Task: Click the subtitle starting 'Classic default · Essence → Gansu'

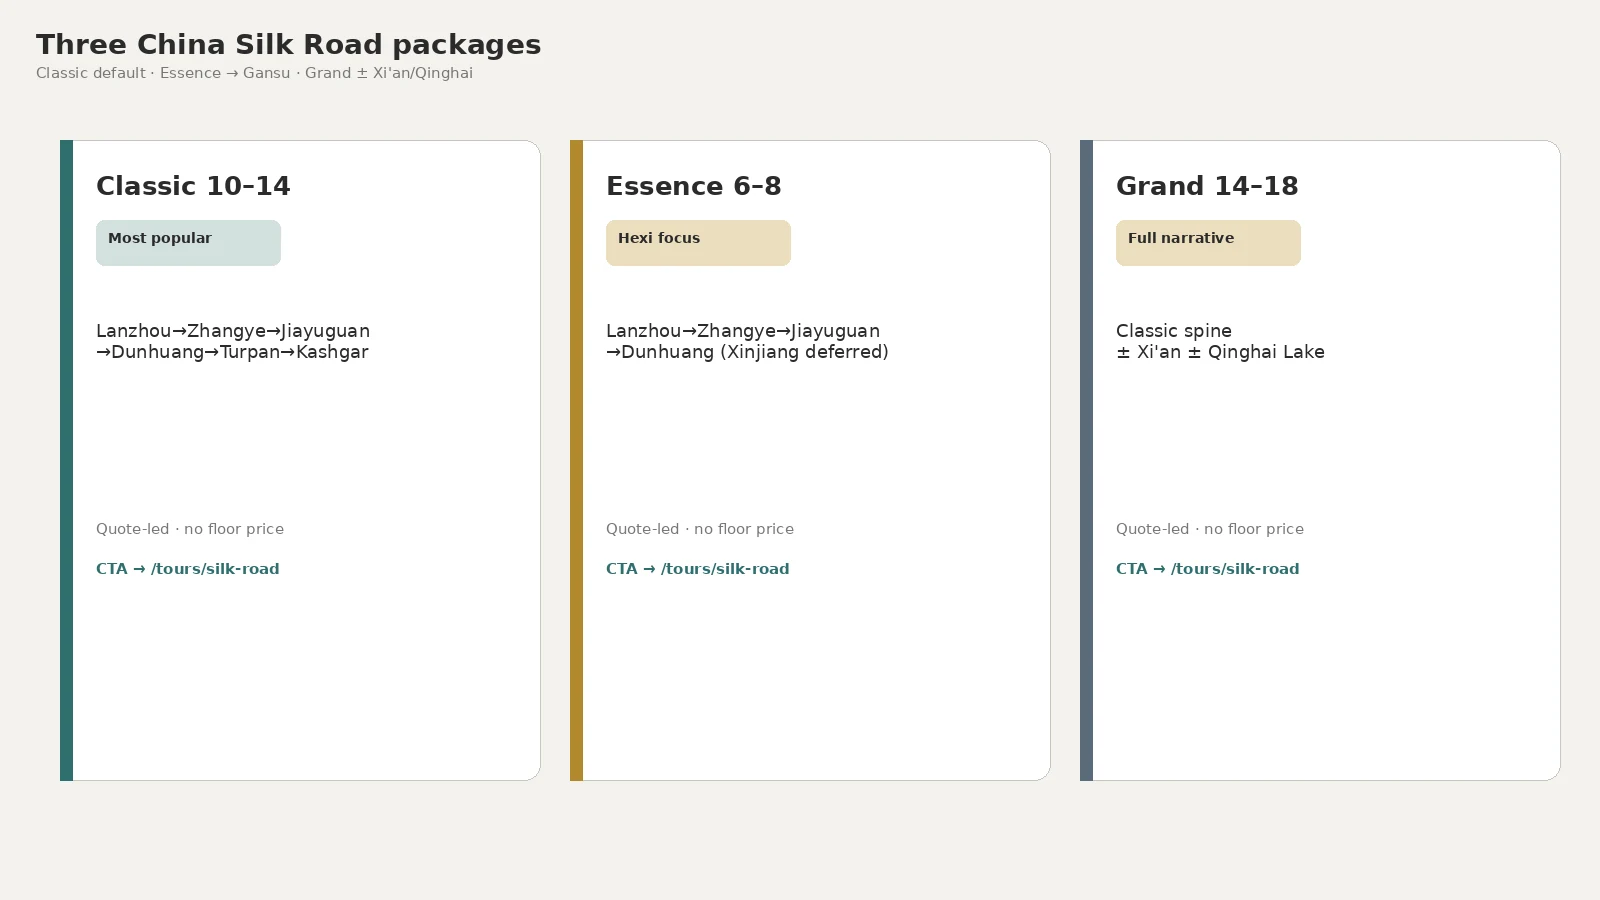Action: pyautogui.click(x=254, y=73)
